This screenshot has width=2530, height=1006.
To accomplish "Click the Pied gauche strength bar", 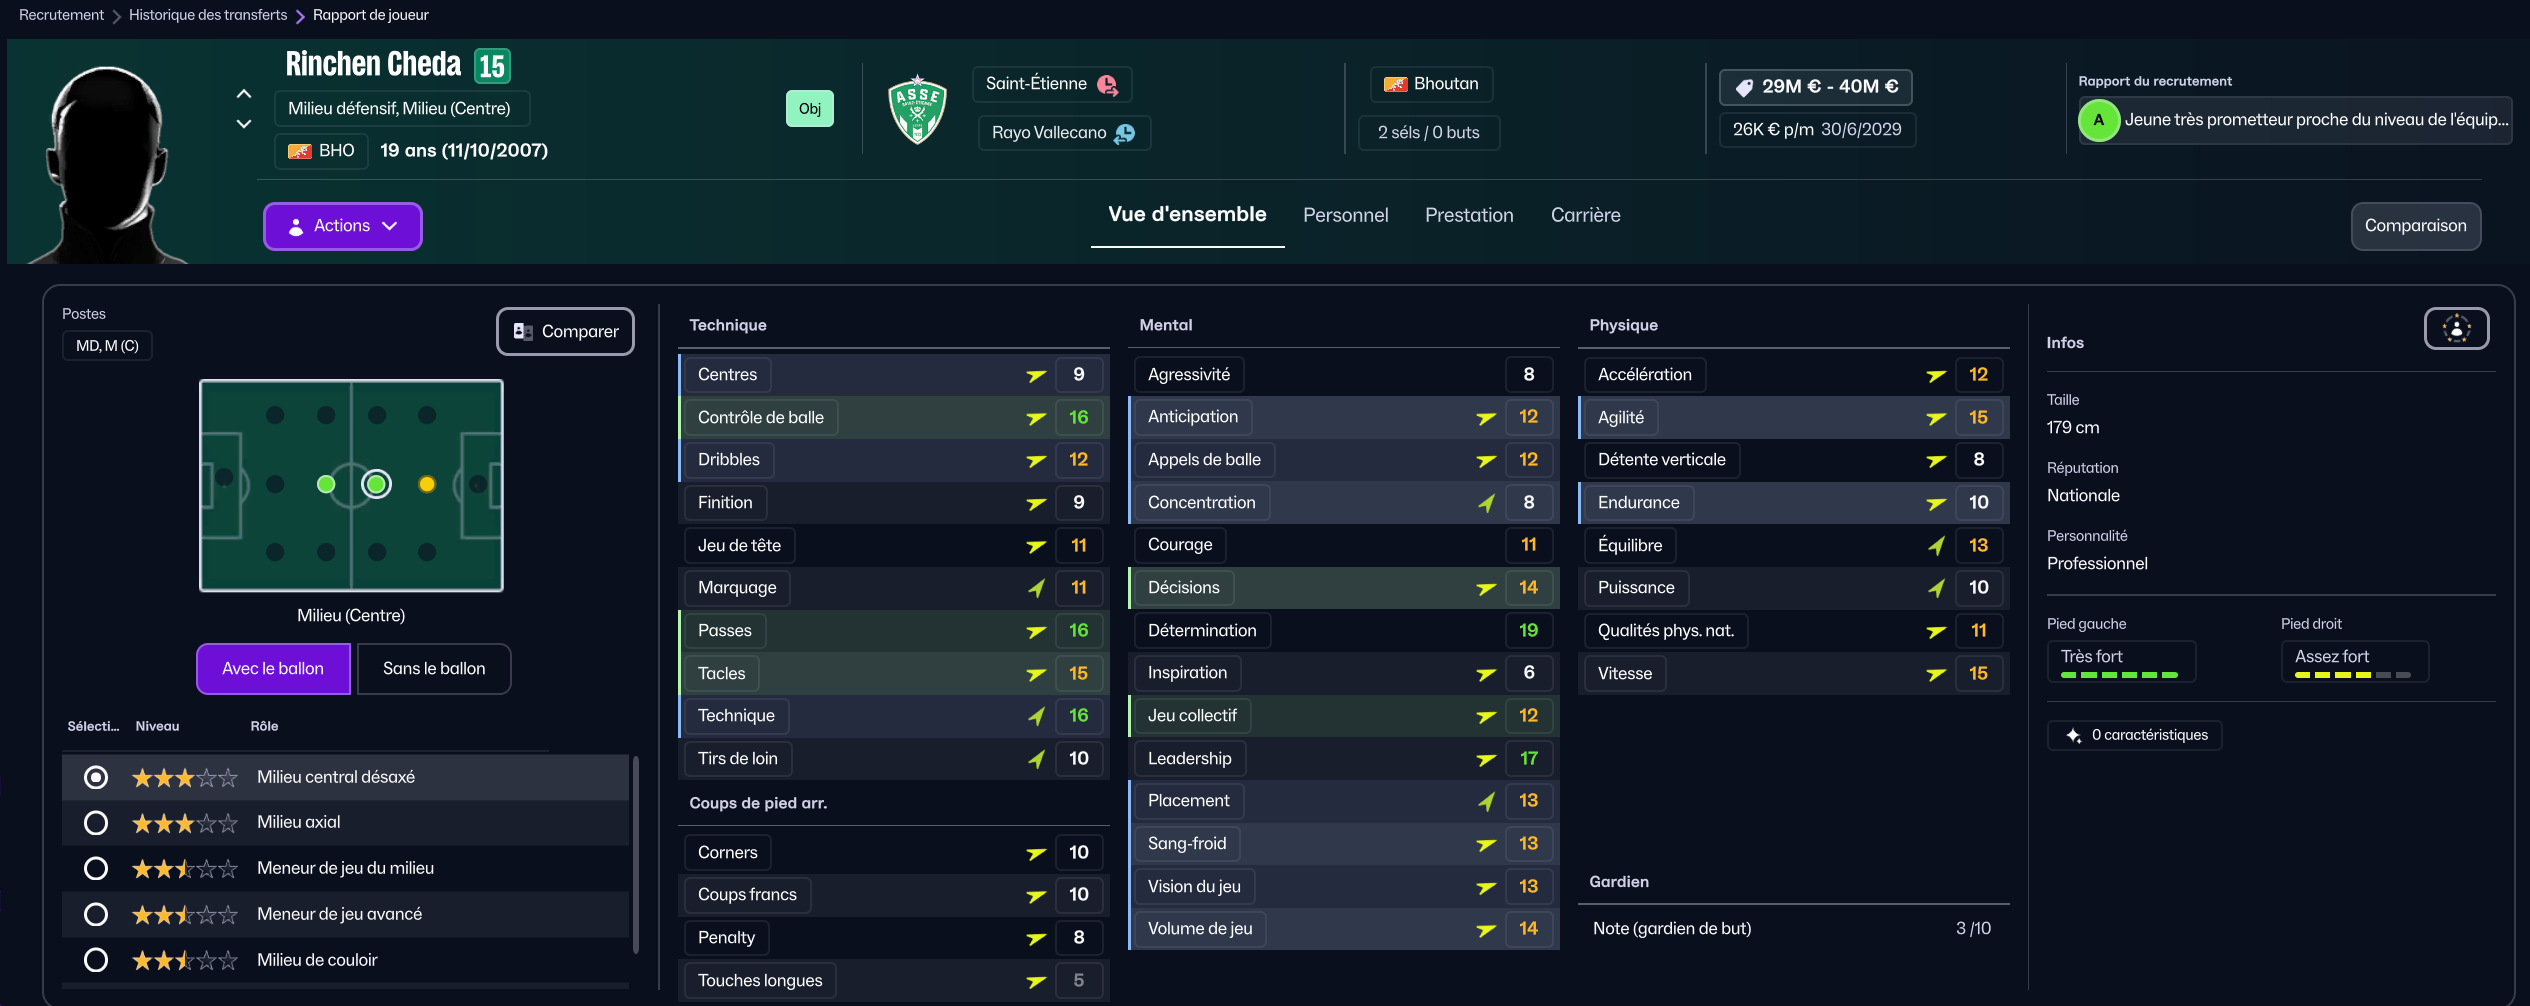I will tap(2119, 675).
